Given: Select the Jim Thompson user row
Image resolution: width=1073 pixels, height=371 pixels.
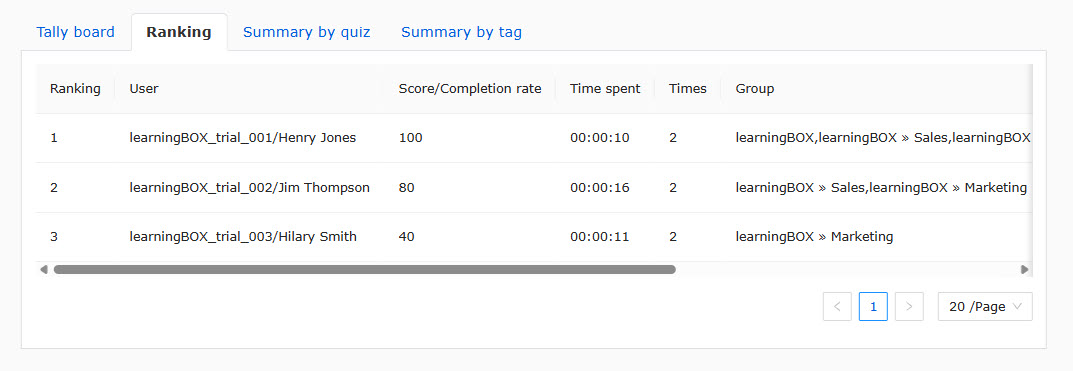Looking at the screenshot, I should coord(534,188).
